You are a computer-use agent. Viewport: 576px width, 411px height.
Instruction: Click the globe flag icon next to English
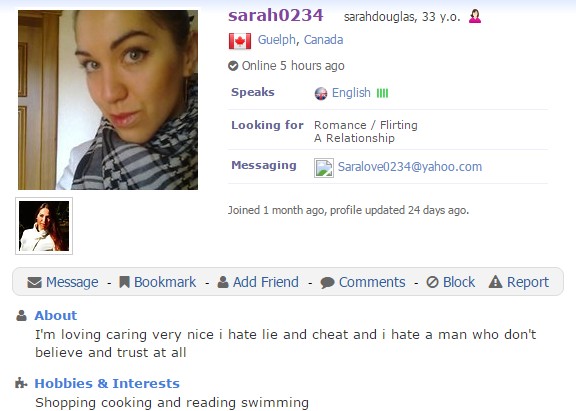pyautogui.click(x=321, y=94)
